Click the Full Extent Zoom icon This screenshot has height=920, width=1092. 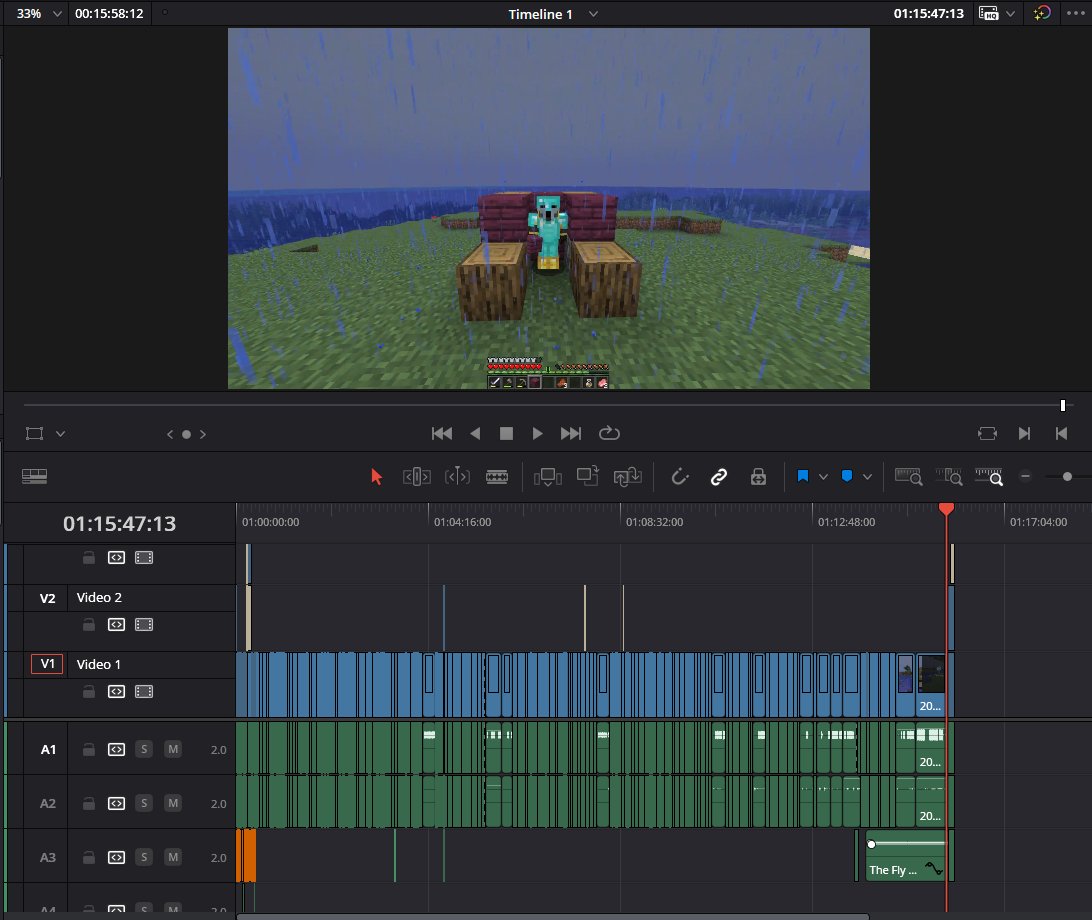point(908,477)
